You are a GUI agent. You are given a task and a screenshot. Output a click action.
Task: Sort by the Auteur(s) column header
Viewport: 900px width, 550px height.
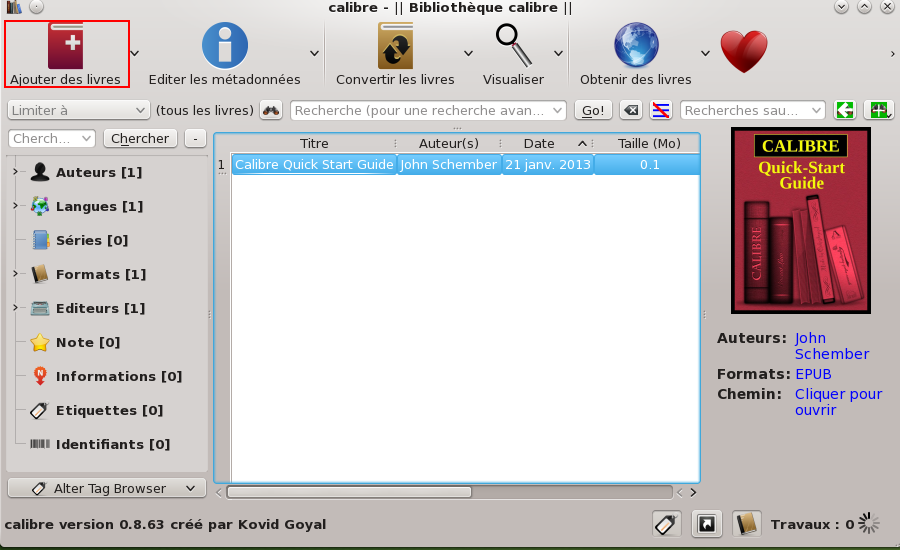click(x=449, y=143)
